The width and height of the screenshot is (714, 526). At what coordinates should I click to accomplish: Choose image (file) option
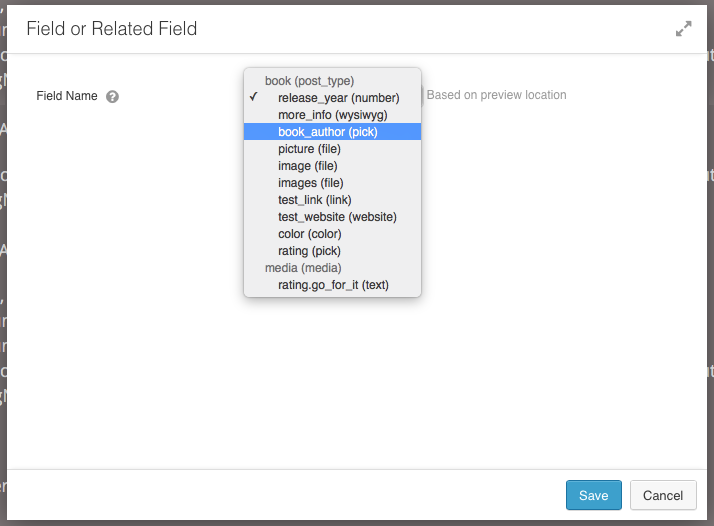332,166
